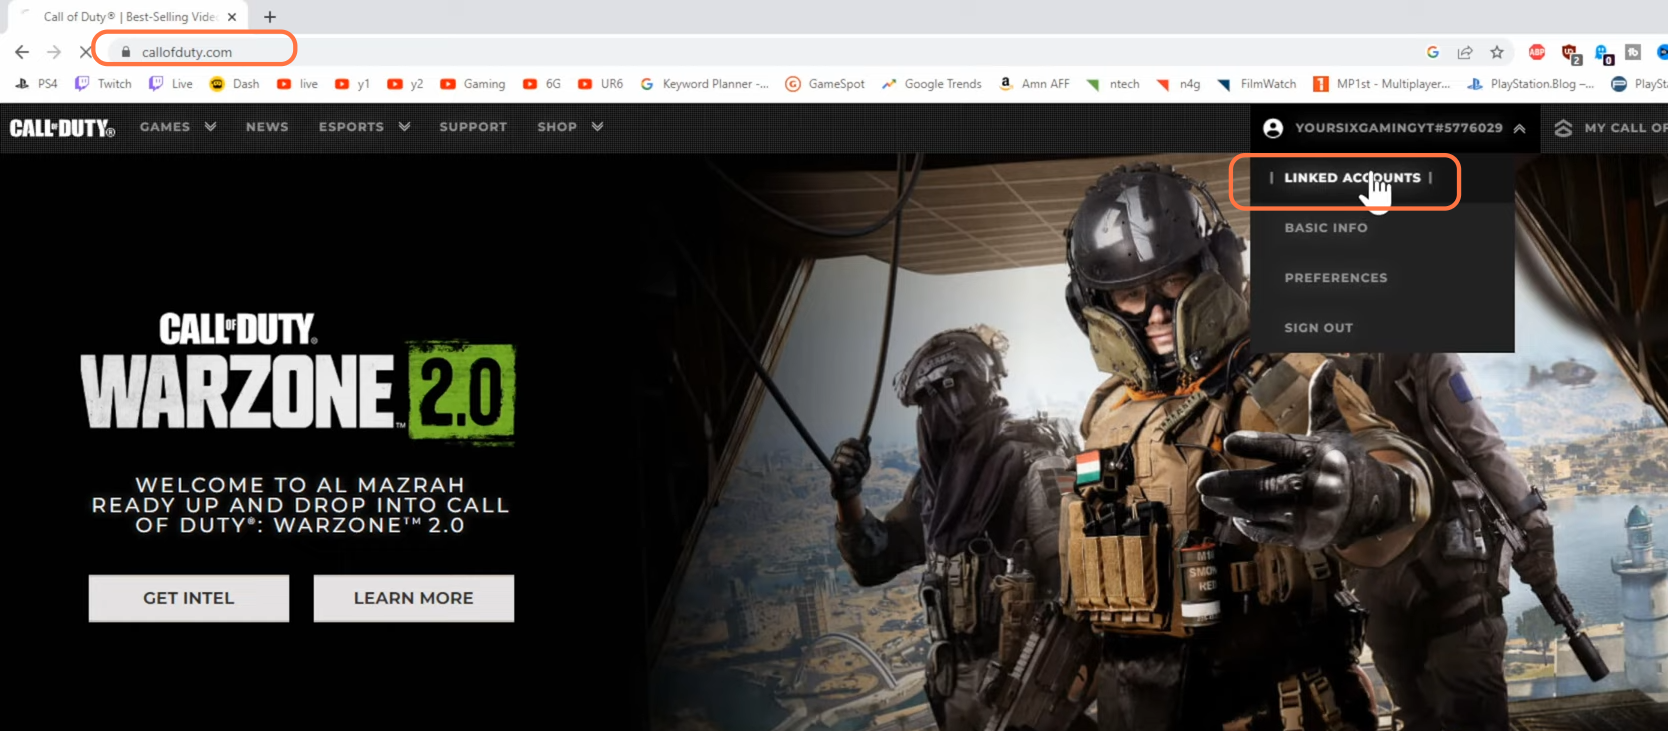Viewport: 1668px width, 731px height.
Task: Open the Ghostery extension icon
Action: pyautogui.click(x=1604, y=53)
